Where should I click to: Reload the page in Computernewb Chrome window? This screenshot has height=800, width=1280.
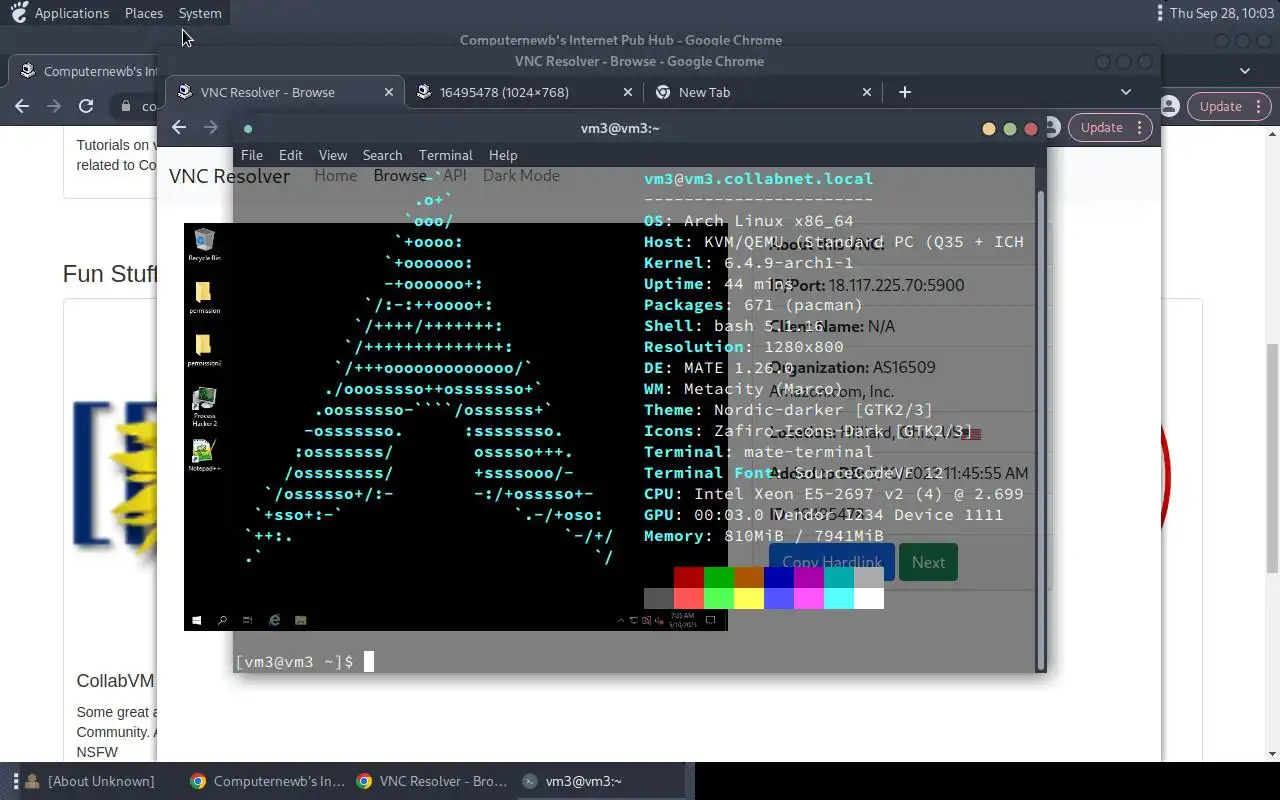point(86,106)
